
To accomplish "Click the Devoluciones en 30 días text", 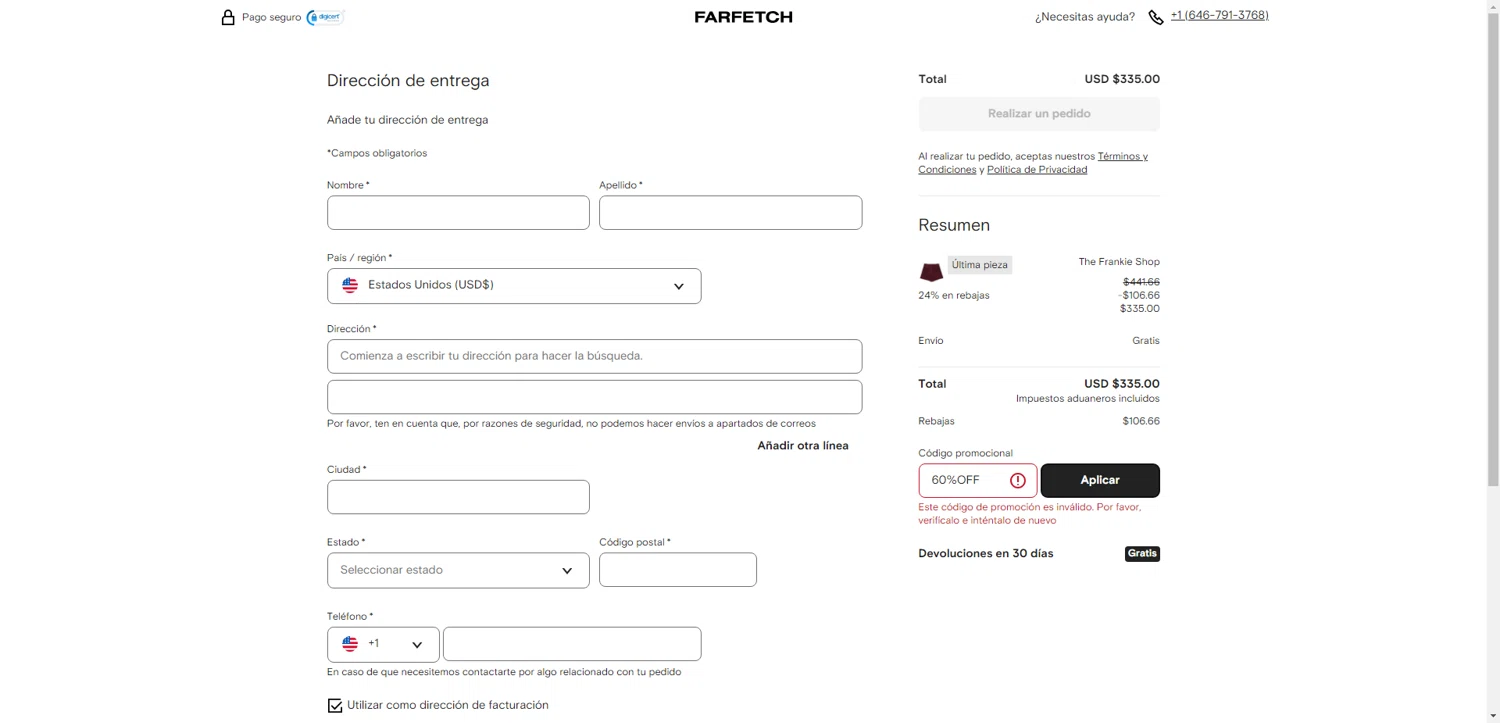I will [x=986, y=553].
